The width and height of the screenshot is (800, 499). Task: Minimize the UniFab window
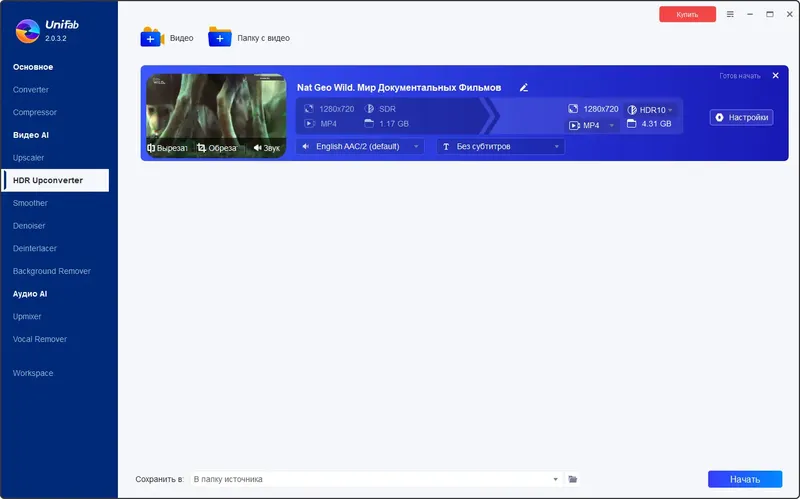point(750,14)
